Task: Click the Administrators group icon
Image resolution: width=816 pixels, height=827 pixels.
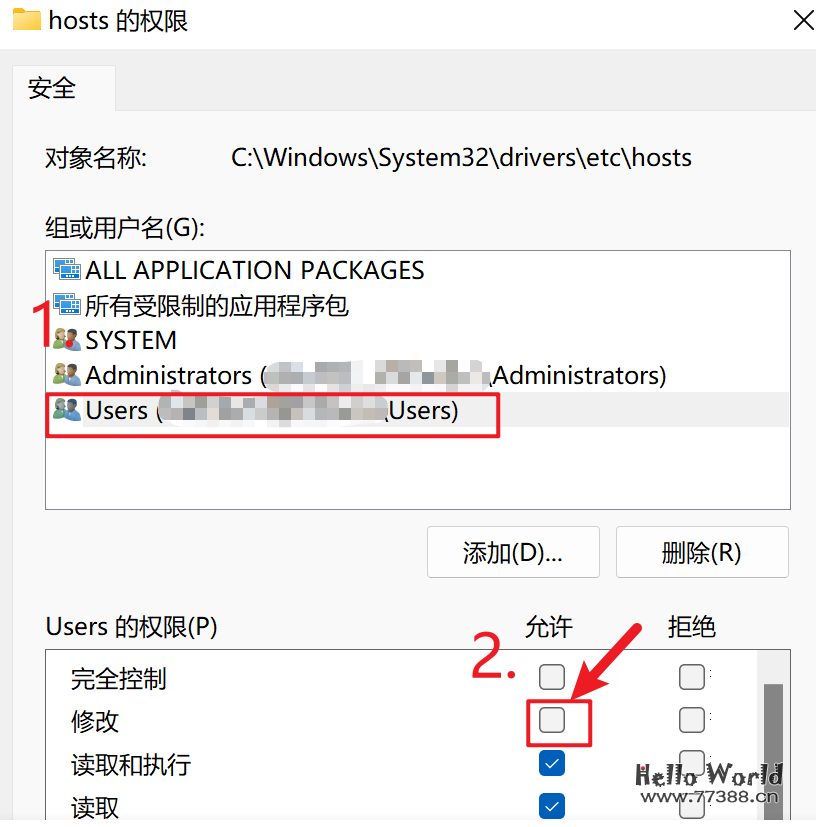Action: coord(66,375)
